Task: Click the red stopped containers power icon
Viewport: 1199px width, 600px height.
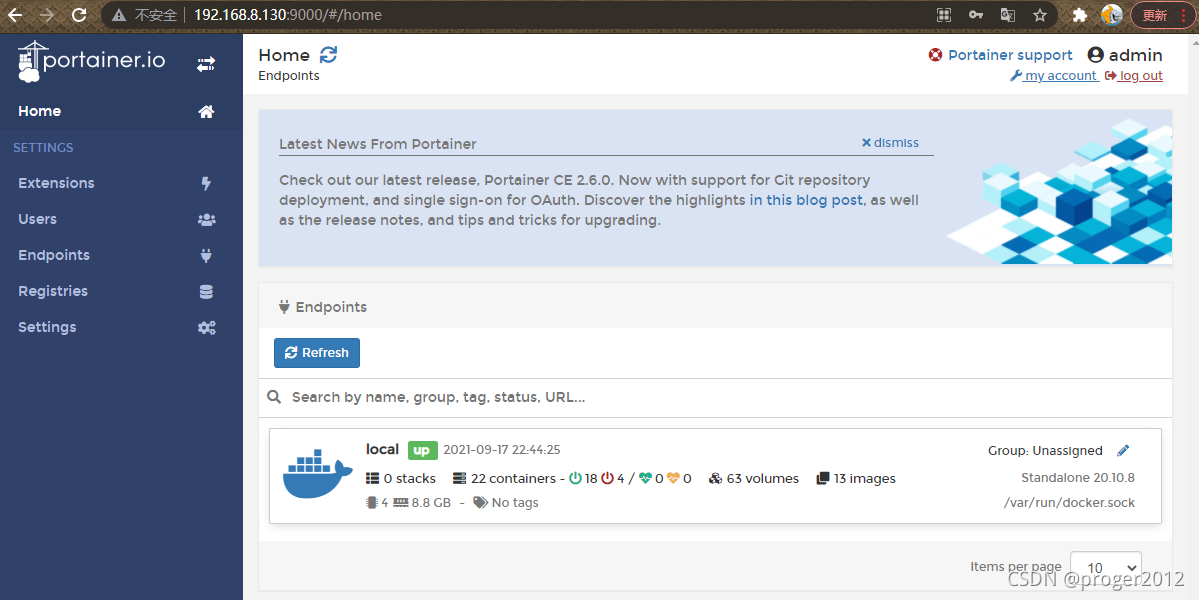Action: [x=607, y=478]
